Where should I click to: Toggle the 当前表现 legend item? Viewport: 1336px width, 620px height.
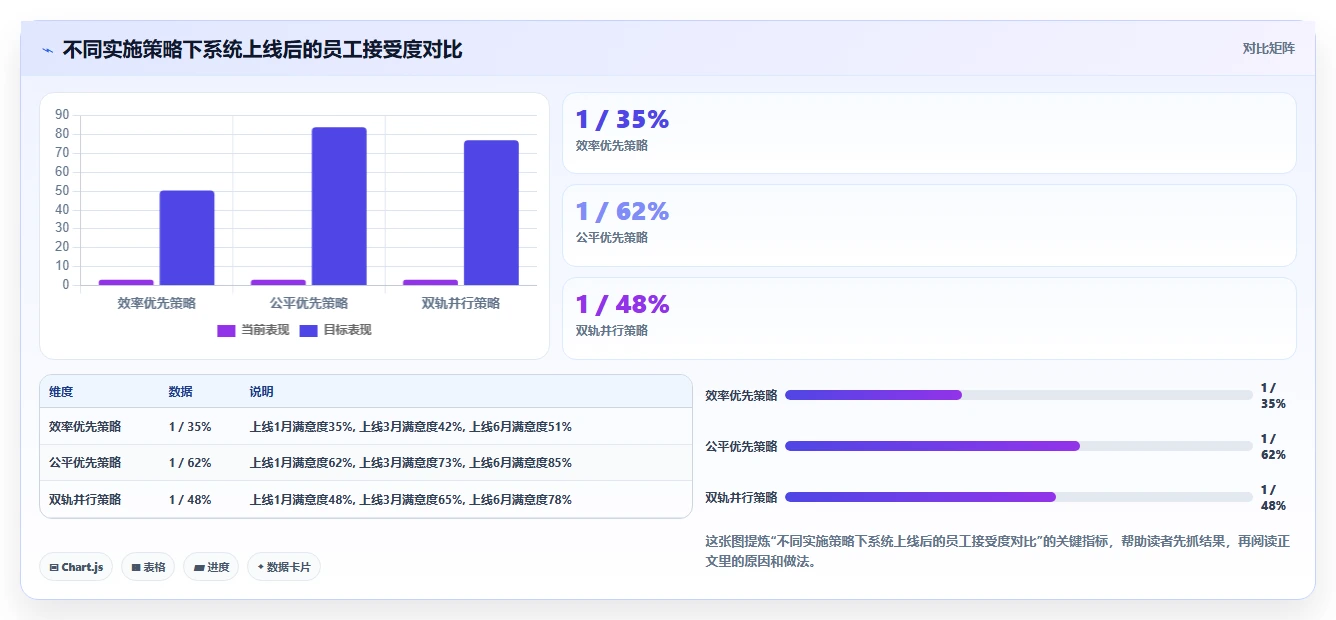253,330
